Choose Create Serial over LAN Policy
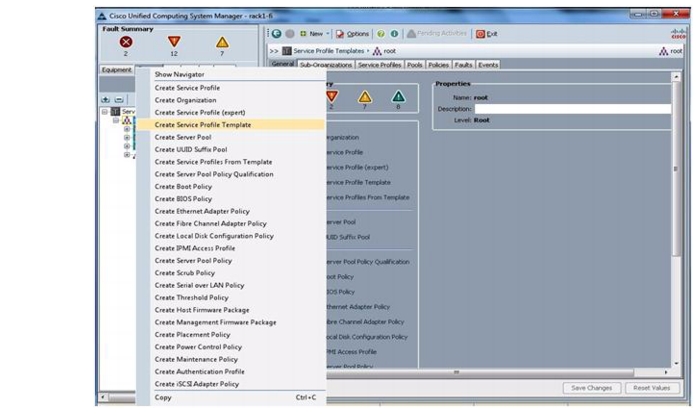Screen dimensions: 698x414 (231, 285)
